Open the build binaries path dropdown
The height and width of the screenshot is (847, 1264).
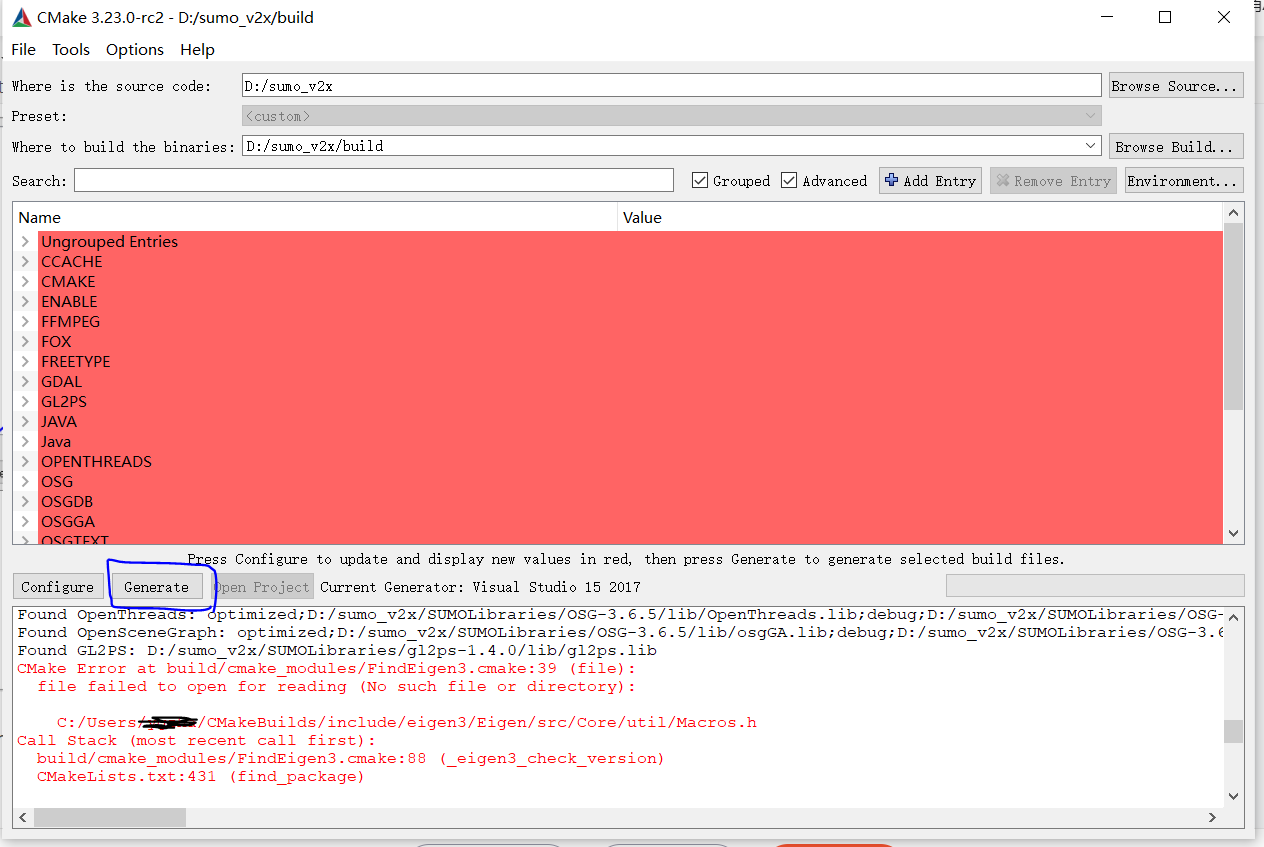pos(1091,146)
